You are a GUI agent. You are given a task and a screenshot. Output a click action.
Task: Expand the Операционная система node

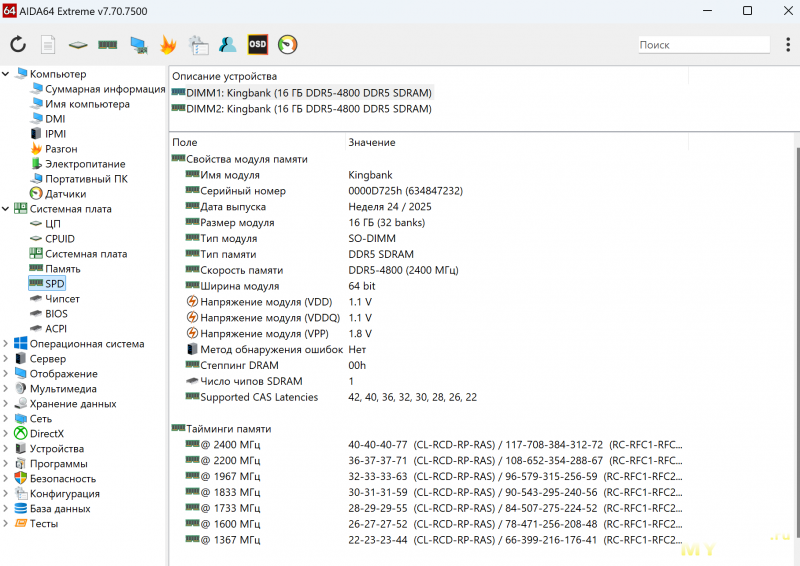6,343
